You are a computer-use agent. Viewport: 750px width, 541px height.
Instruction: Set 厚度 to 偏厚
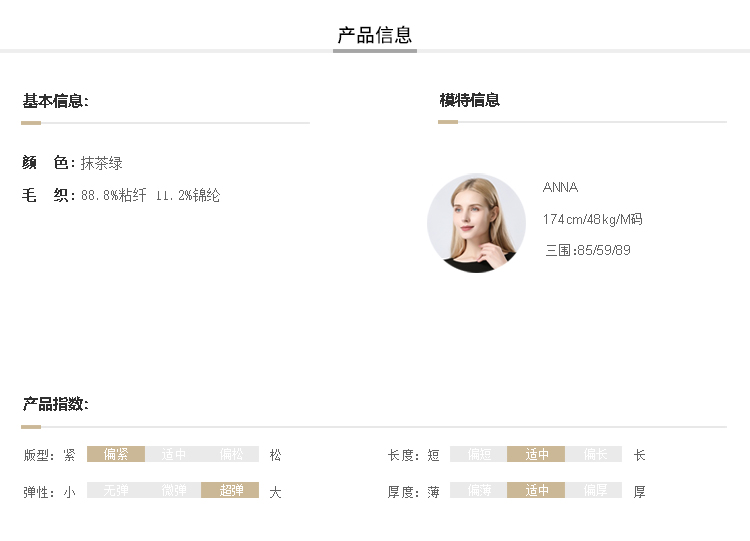point(595,491)
